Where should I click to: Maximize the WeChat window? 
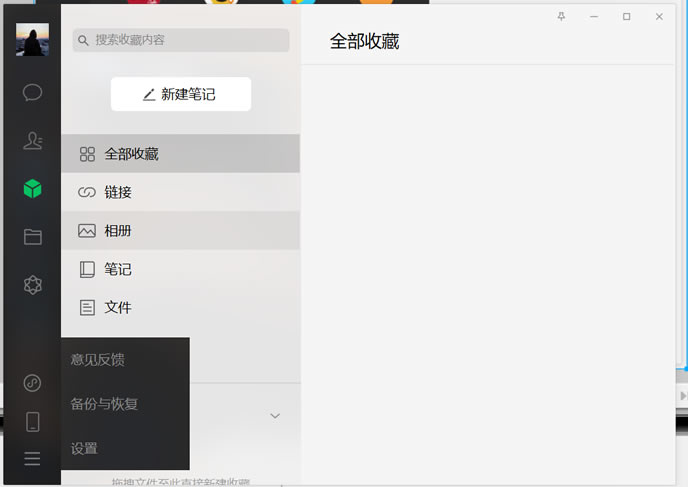pos(627,17)
